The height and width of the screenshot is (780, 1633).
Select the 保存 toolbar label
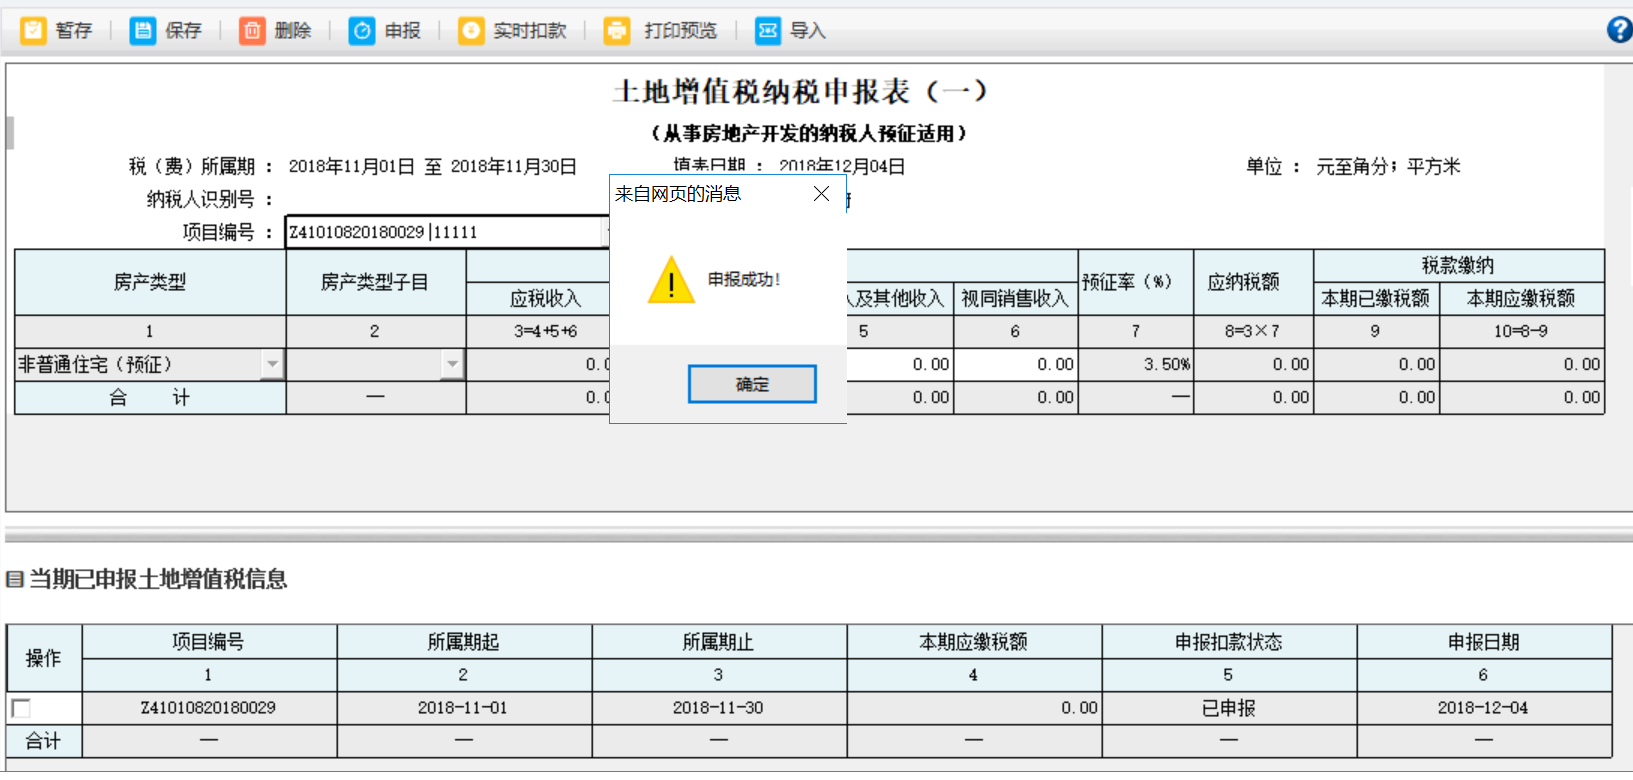point(183,31)
